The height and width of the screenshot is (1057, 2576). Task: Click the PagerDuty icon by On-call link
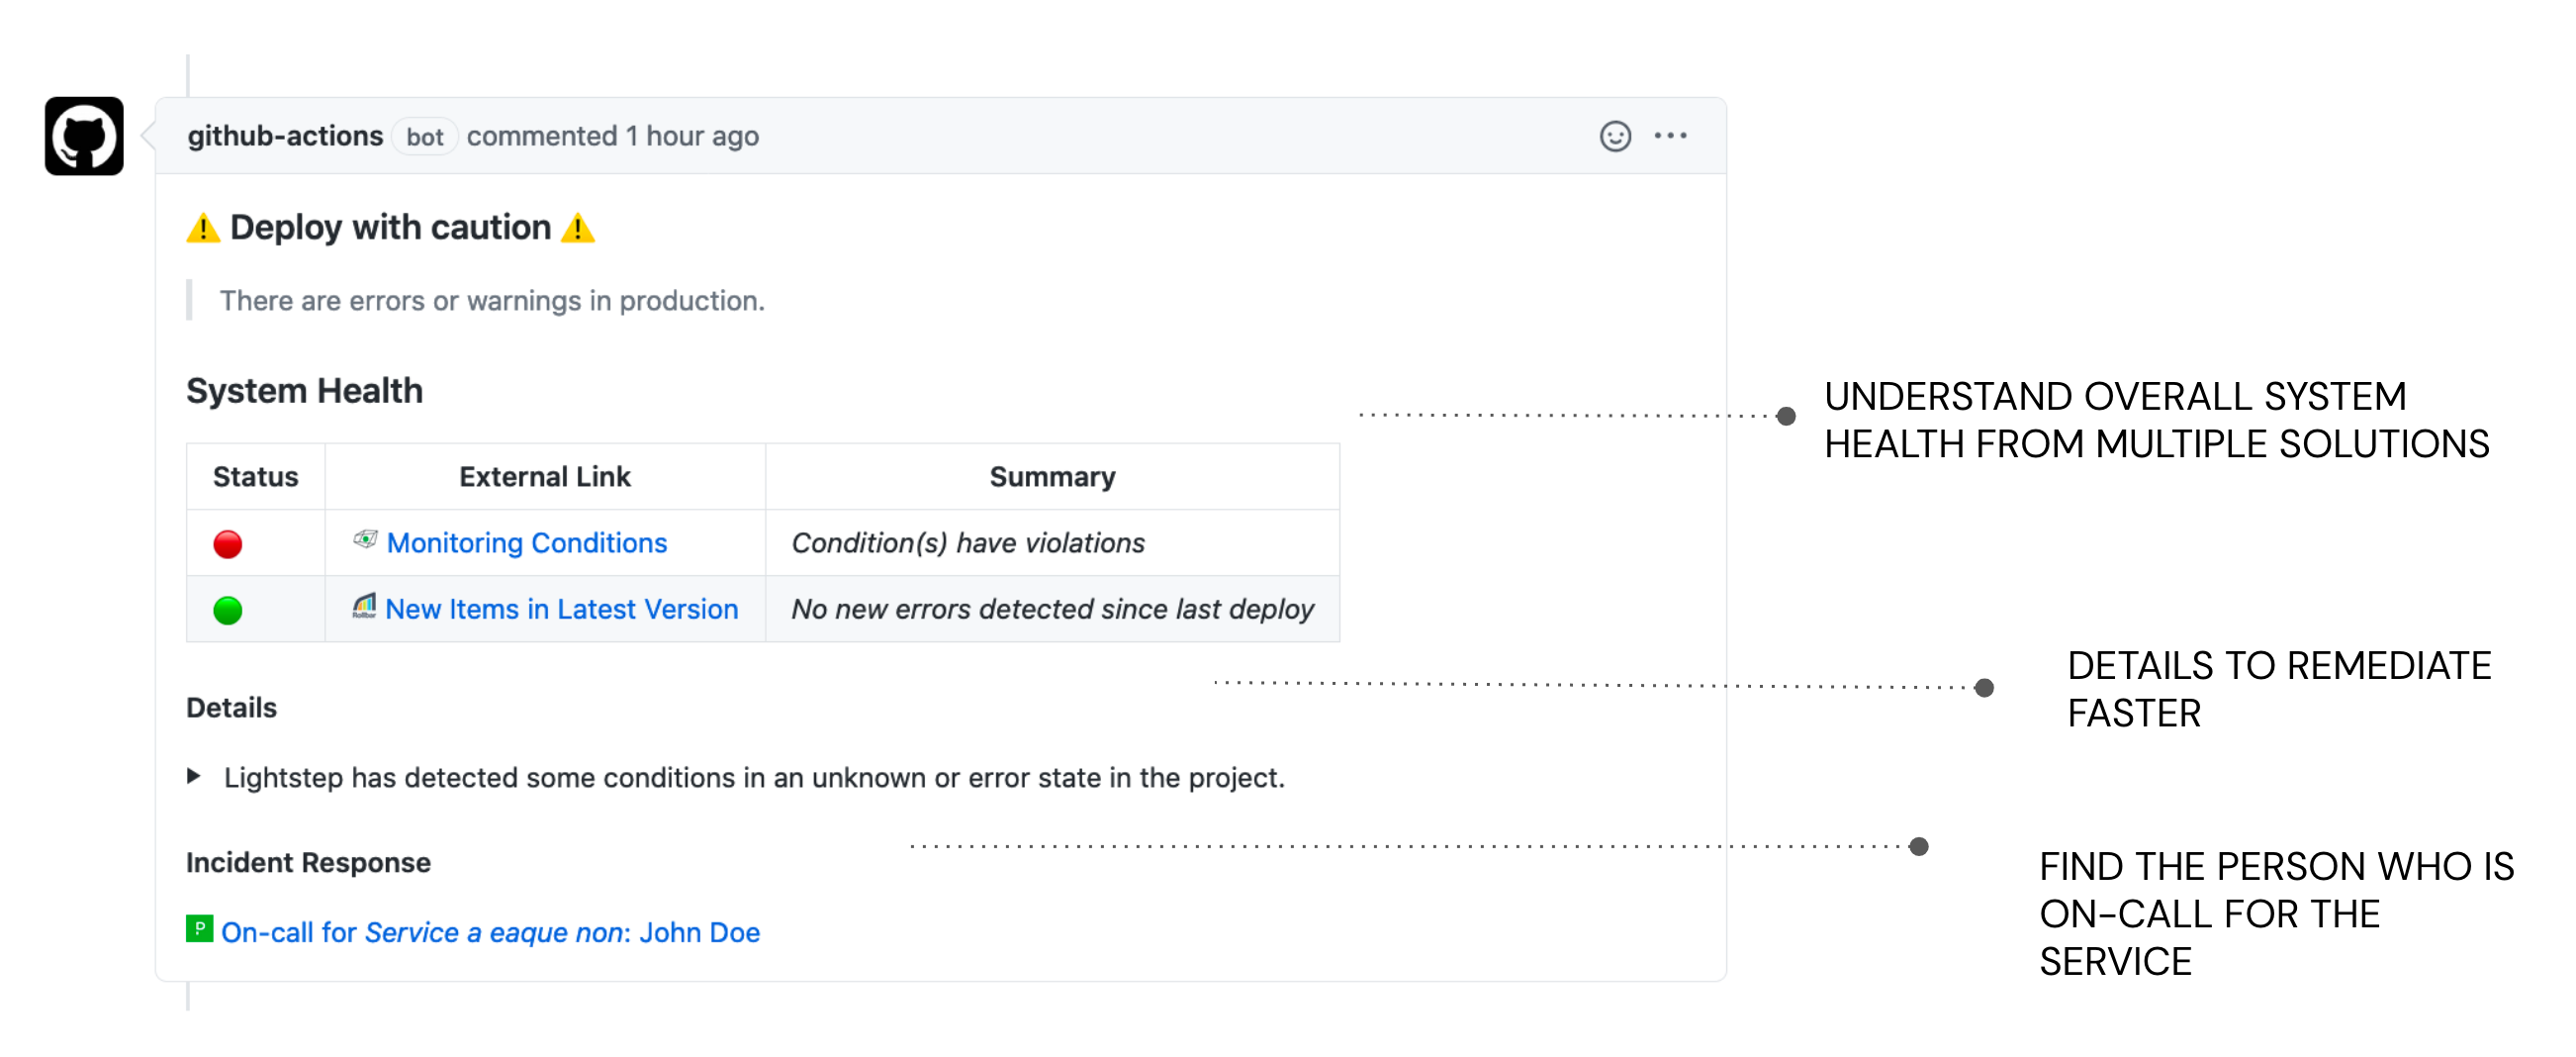pyautogui.click(x=199, y=929)
